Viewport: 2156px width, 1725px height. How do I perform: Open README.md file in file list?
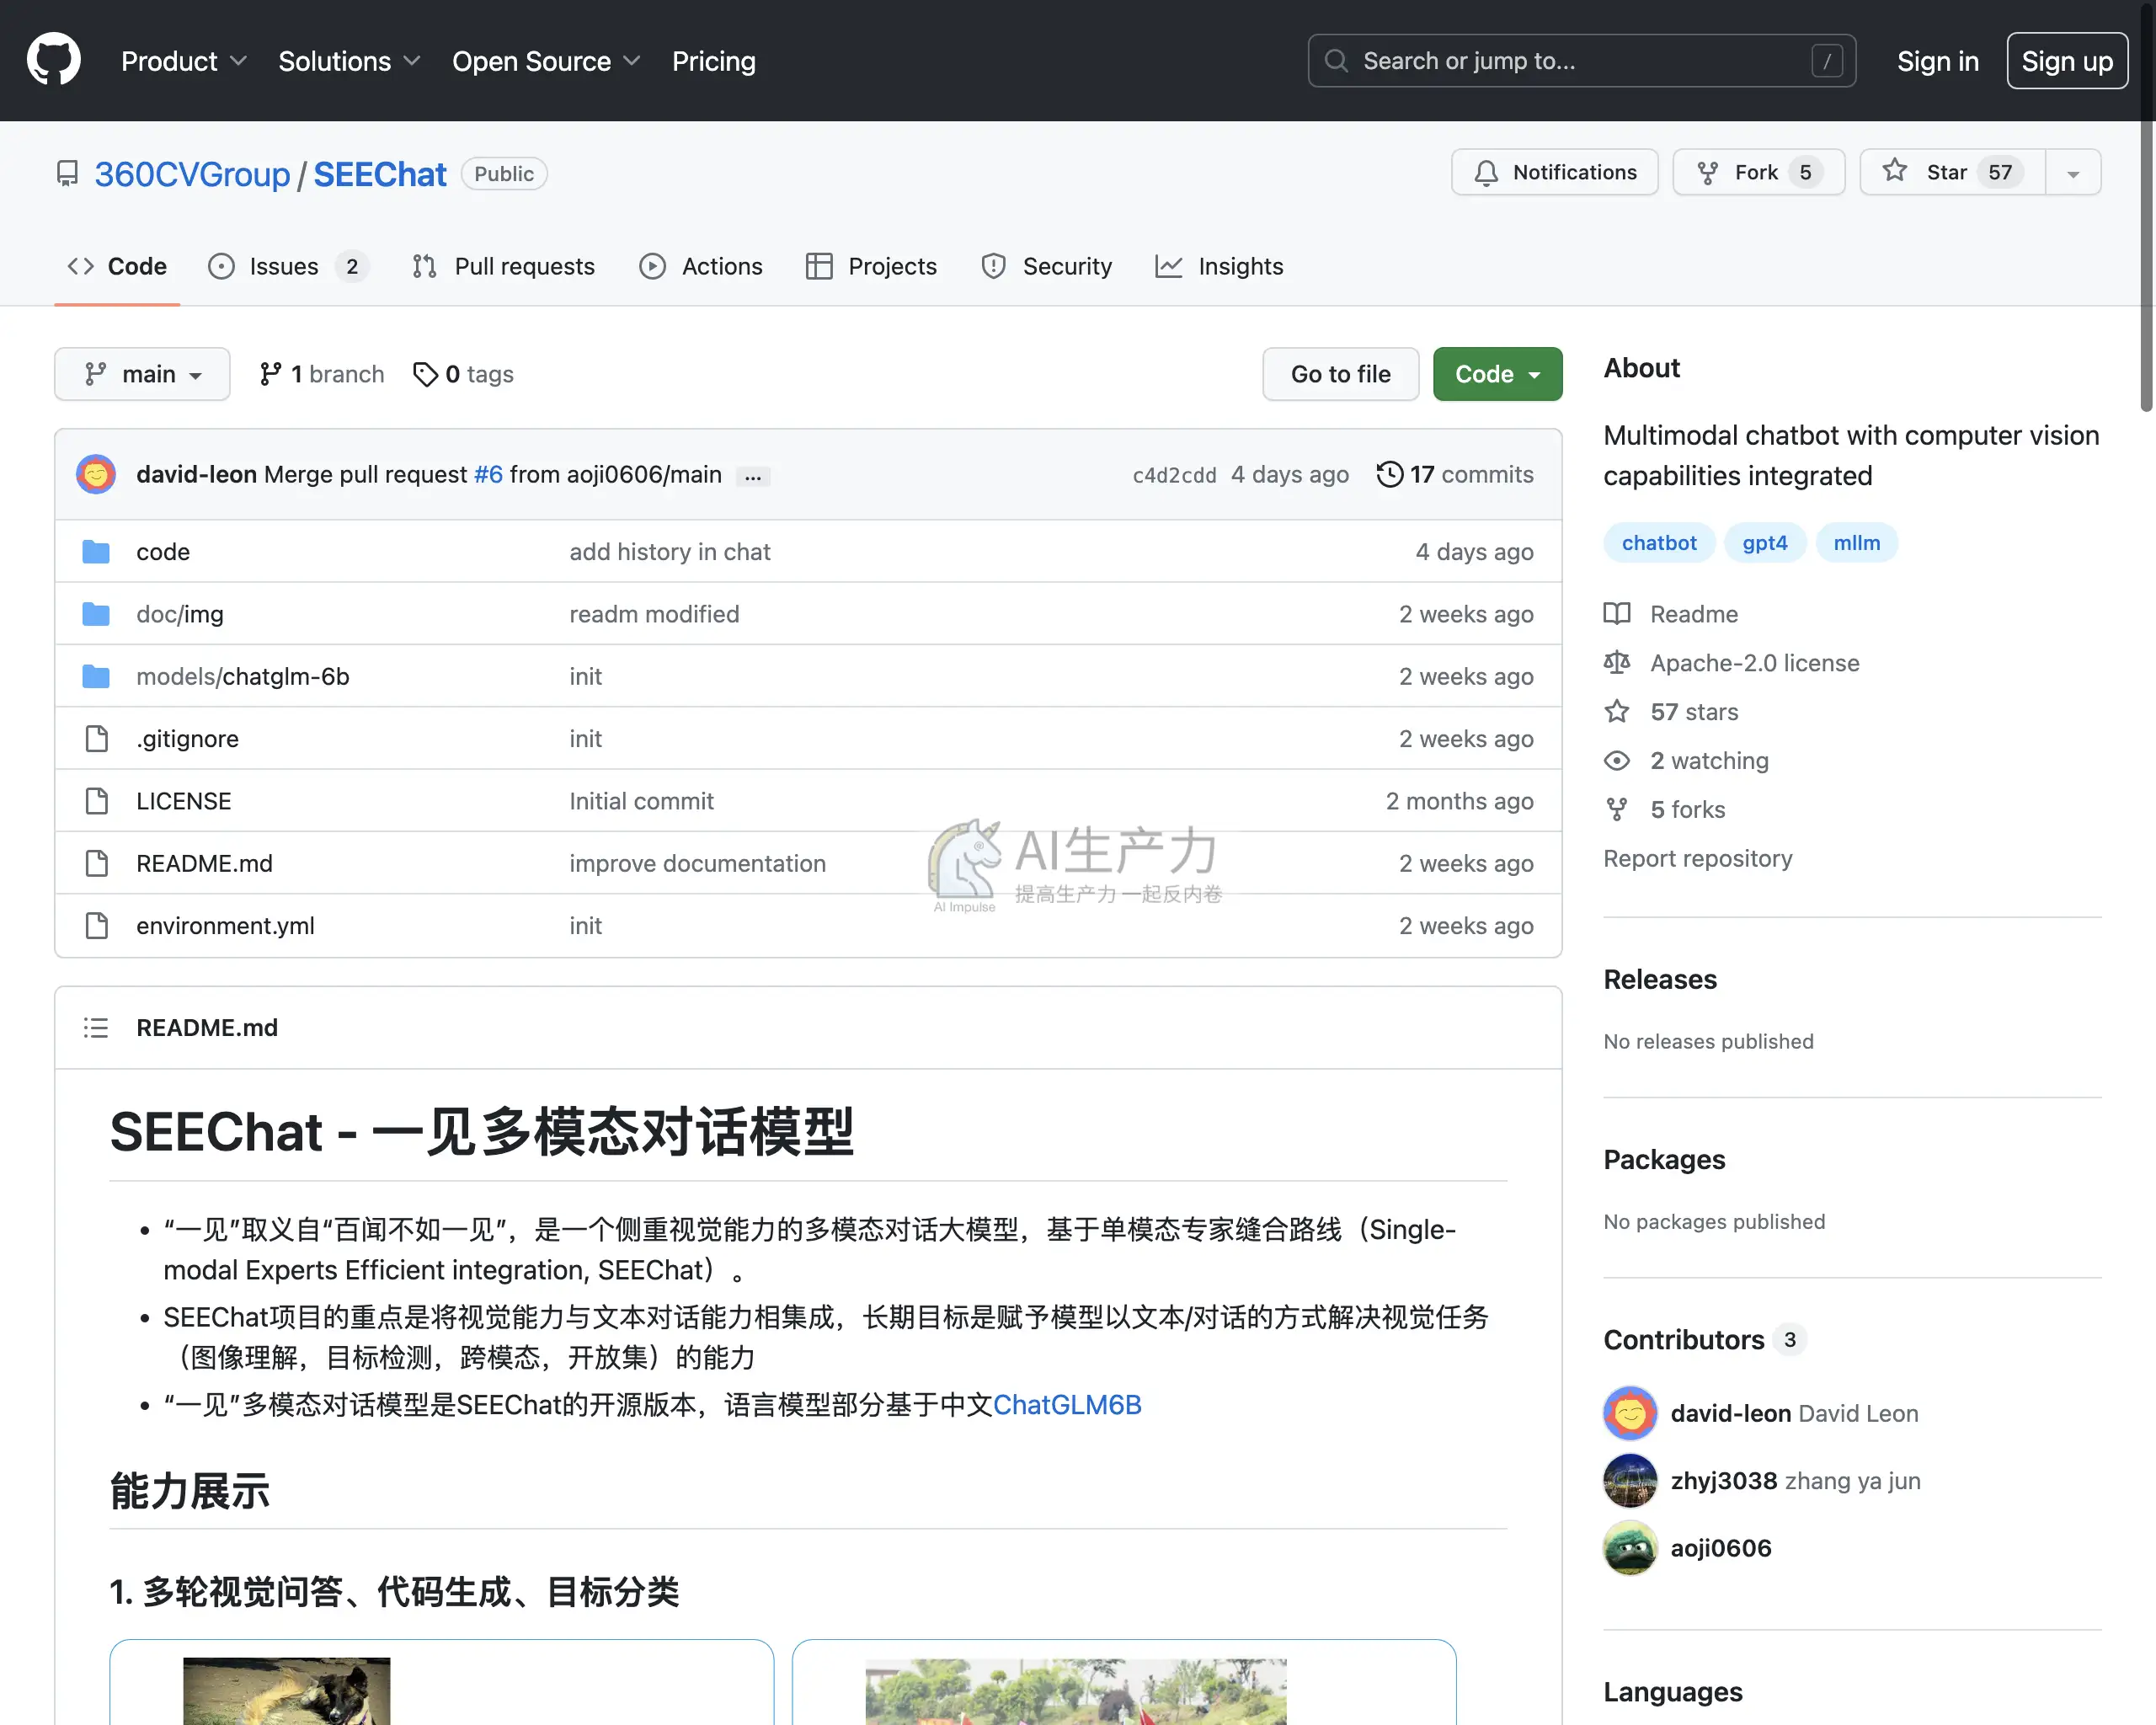pos(204,863)
